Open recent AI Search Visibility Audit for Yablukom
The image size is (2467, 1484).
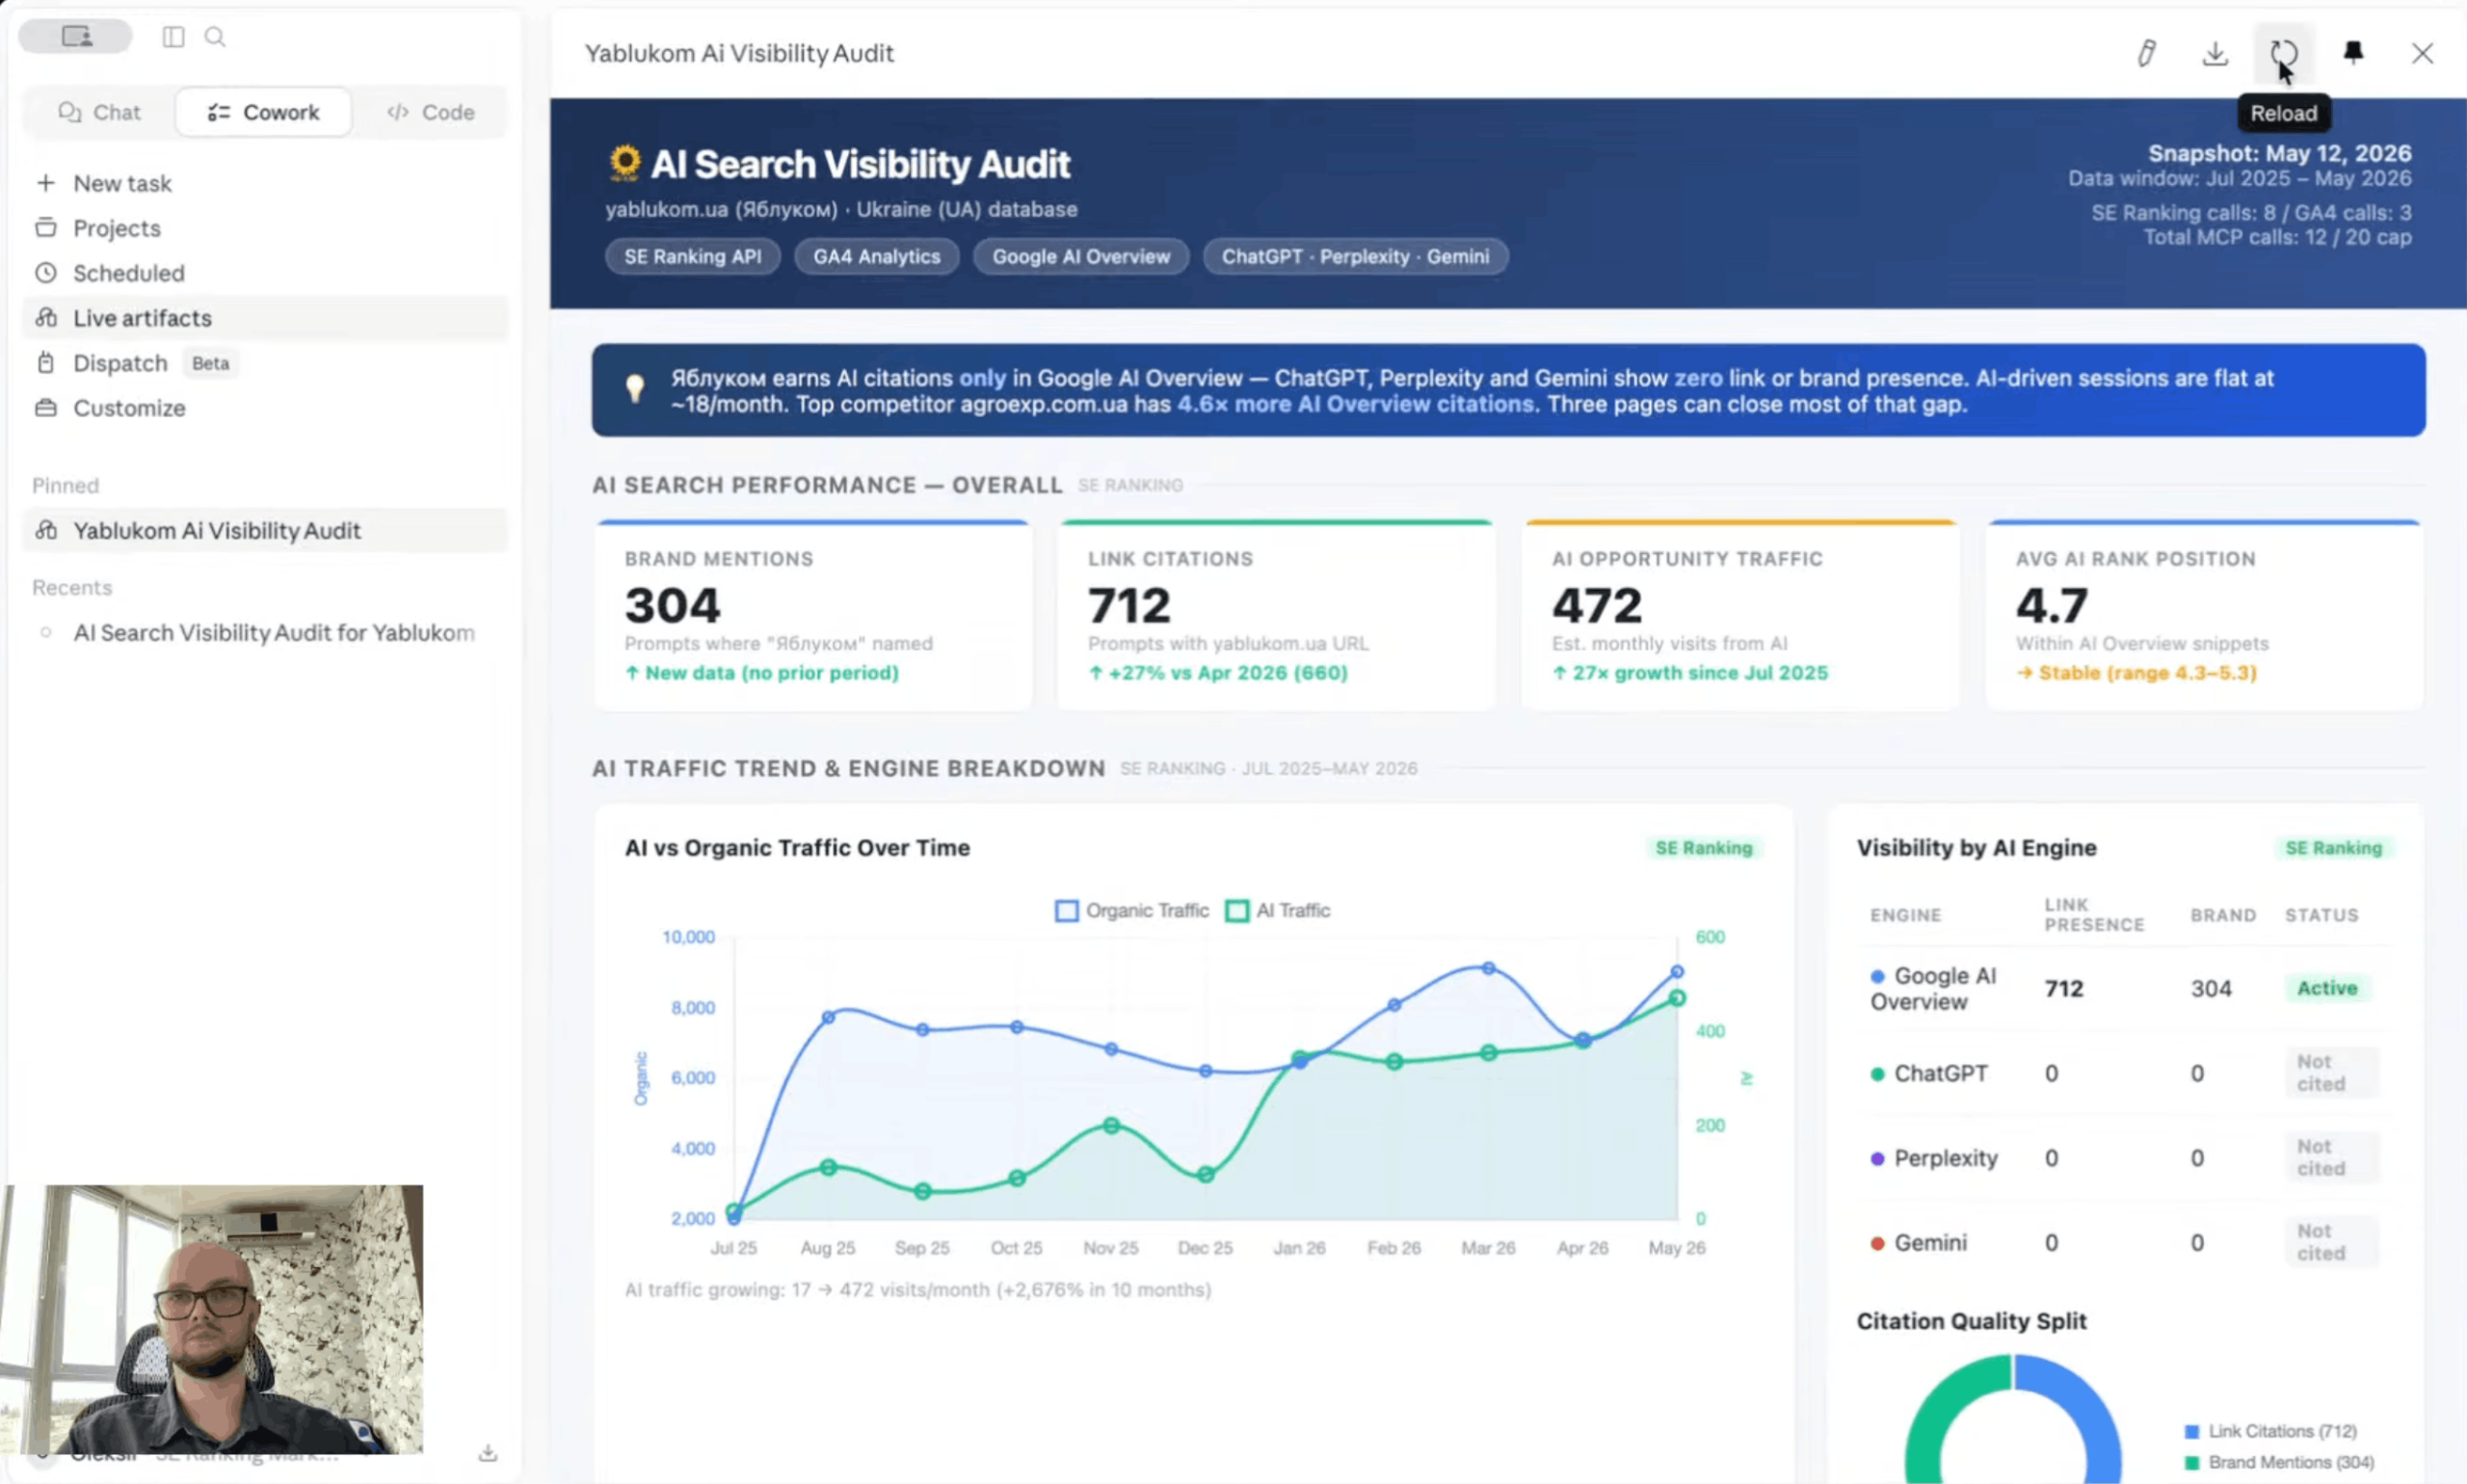(x=266, y=633)
